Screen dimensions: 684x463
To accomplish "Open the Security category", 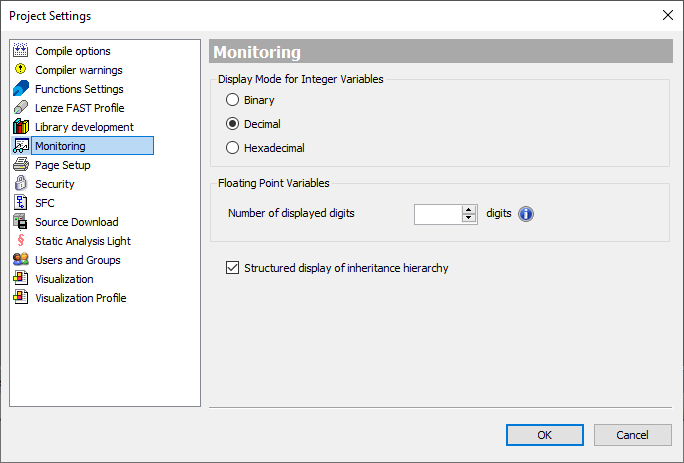I will click(x=55, y=184).
